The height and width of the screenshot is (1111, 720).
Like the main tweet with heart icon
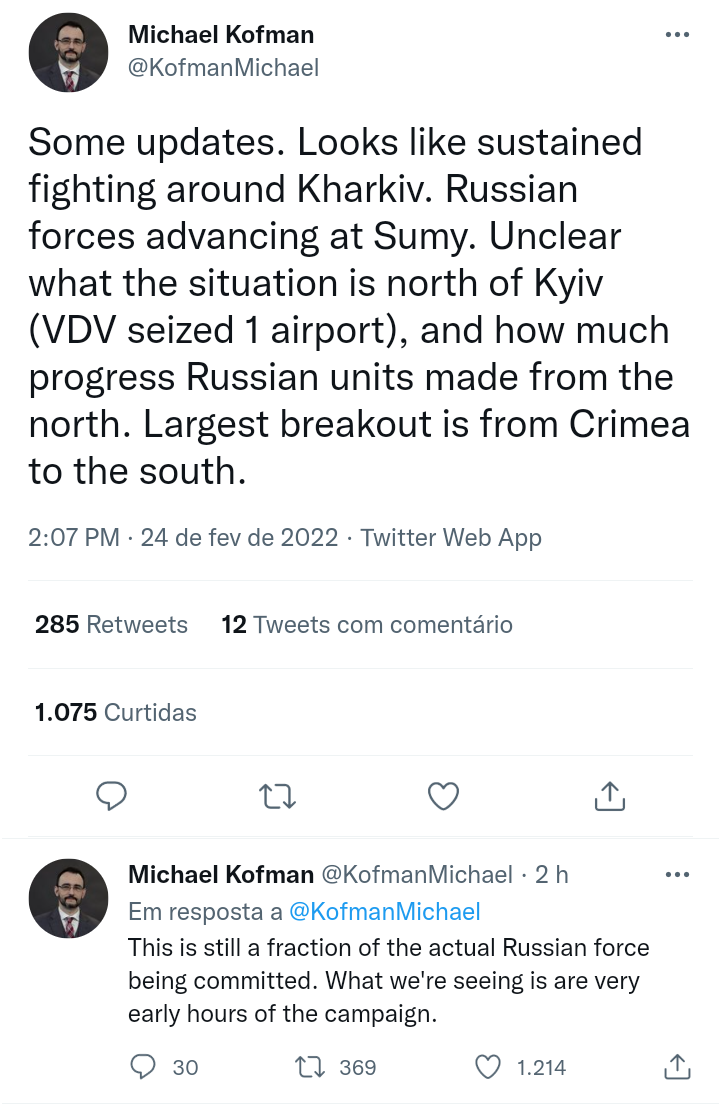pos(443,796)
